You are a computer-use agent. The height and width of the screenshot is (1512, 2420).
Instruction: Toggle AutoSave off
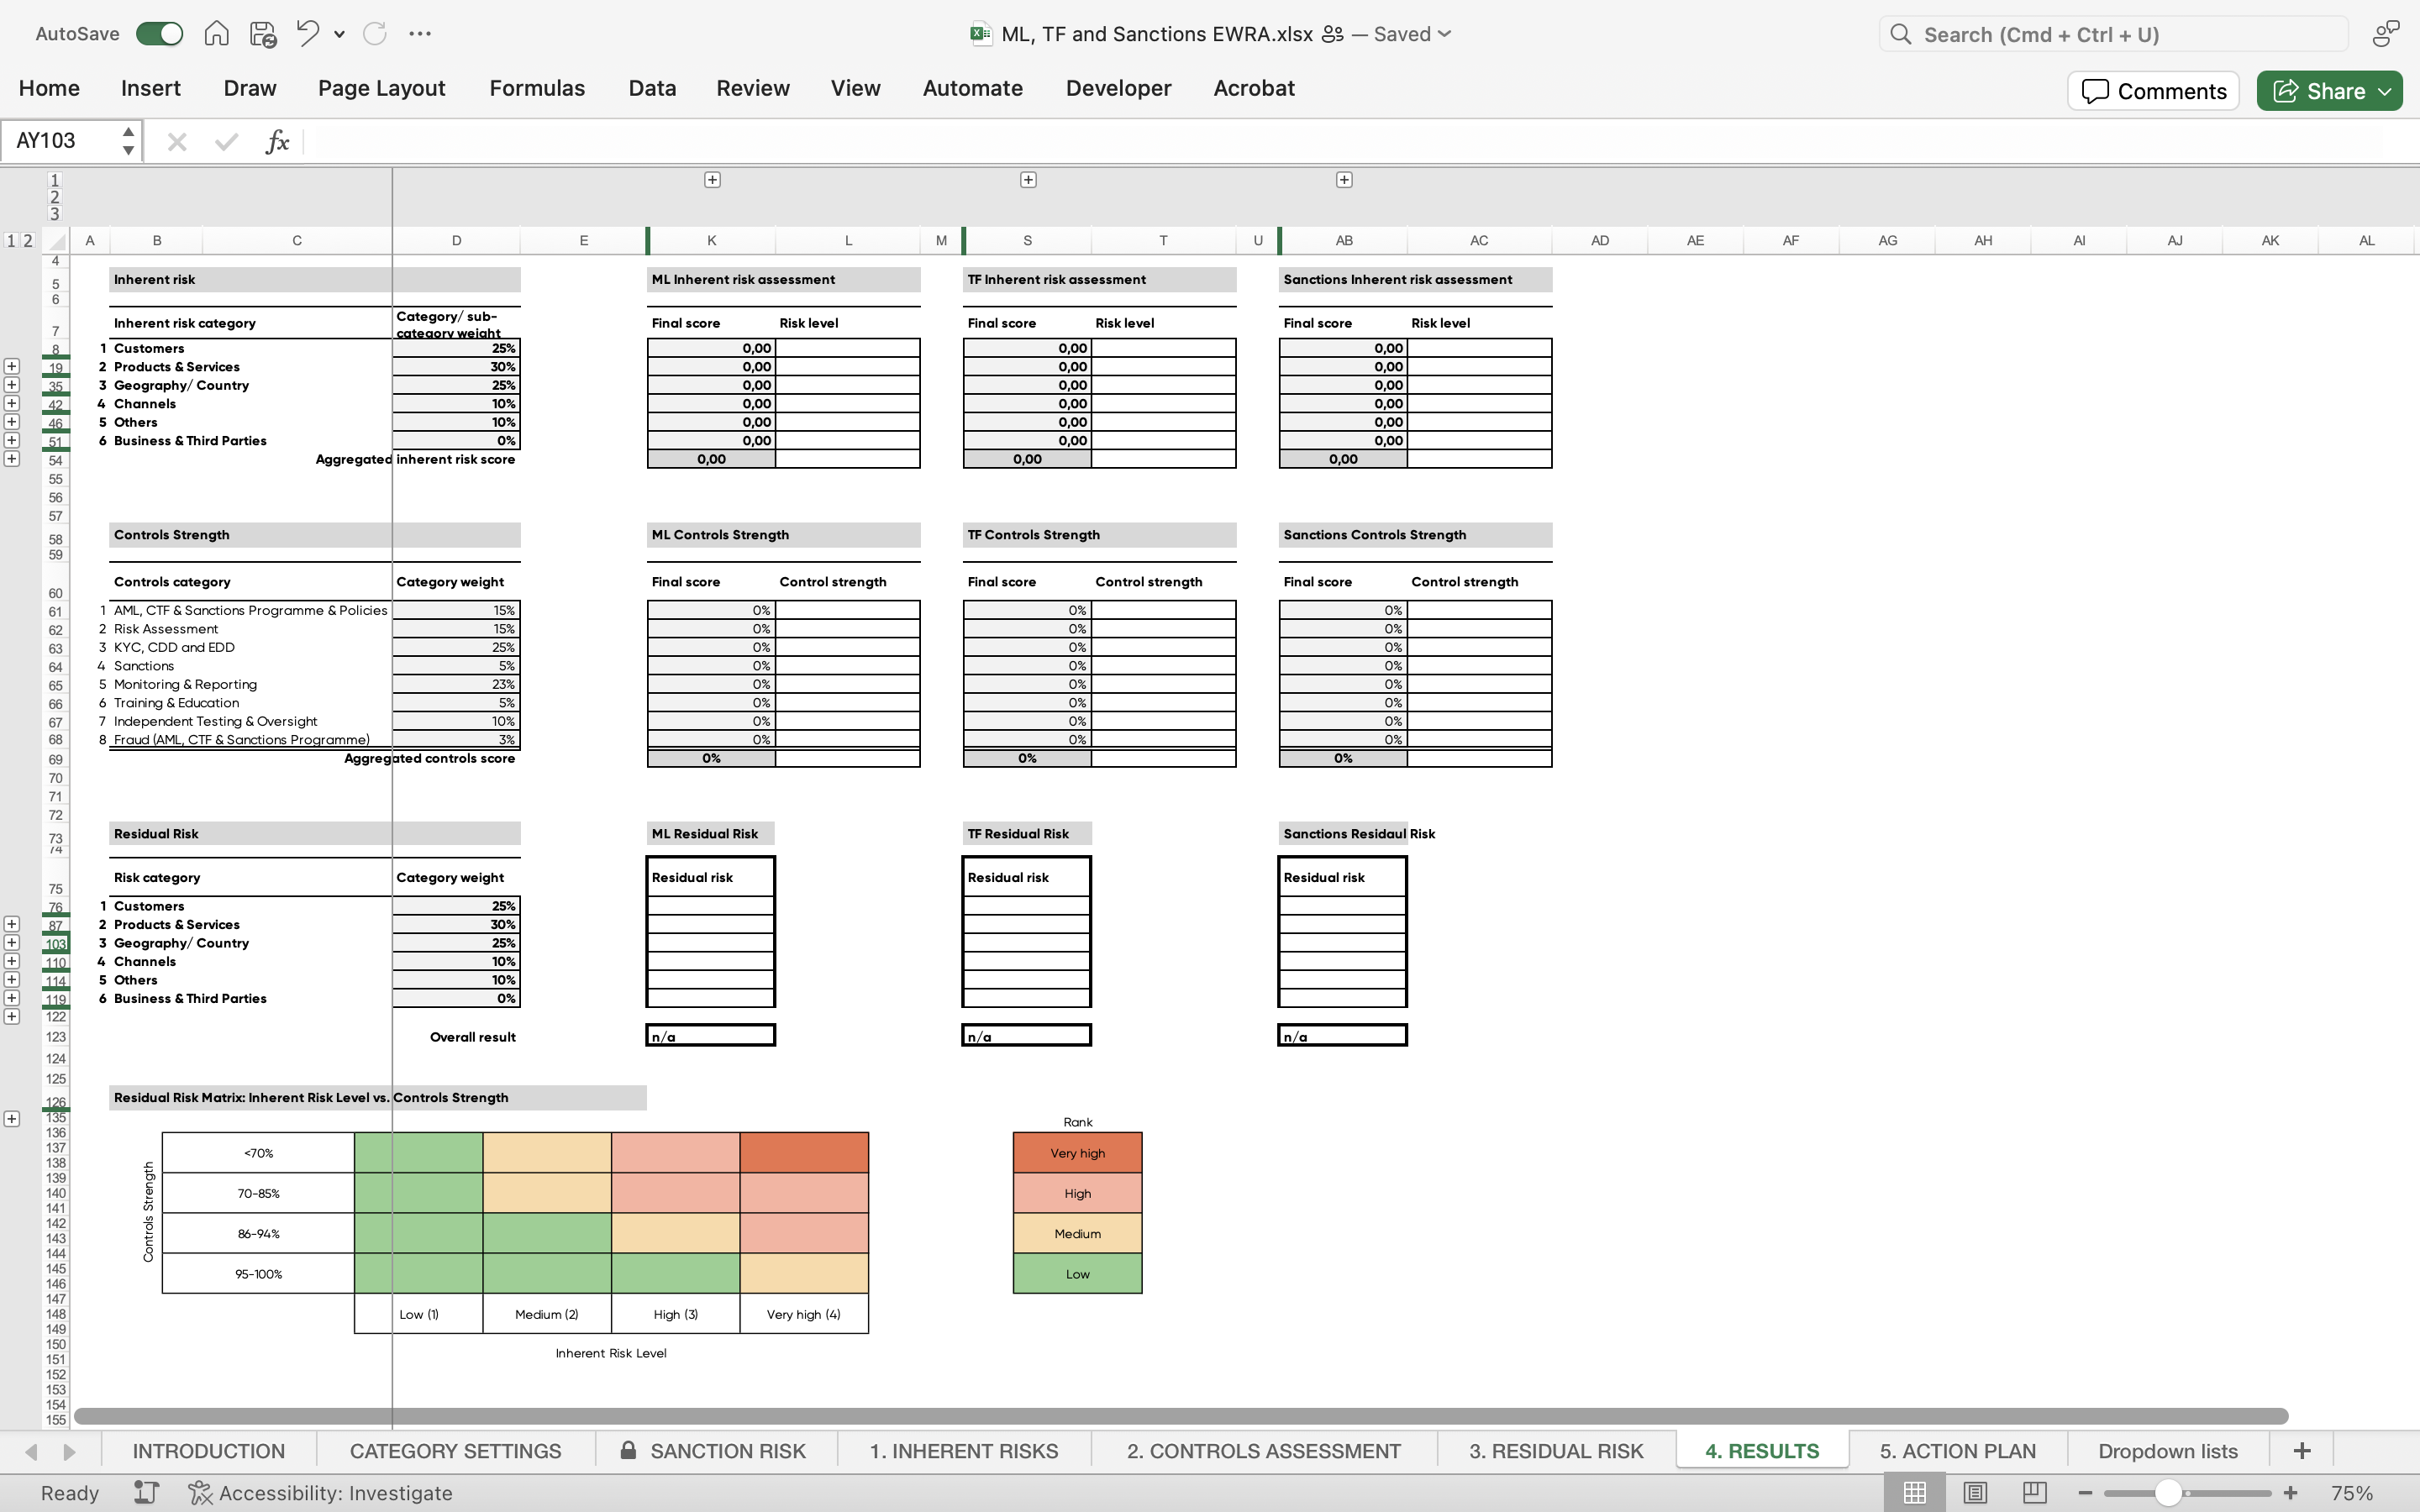click(x=158, y=33)
